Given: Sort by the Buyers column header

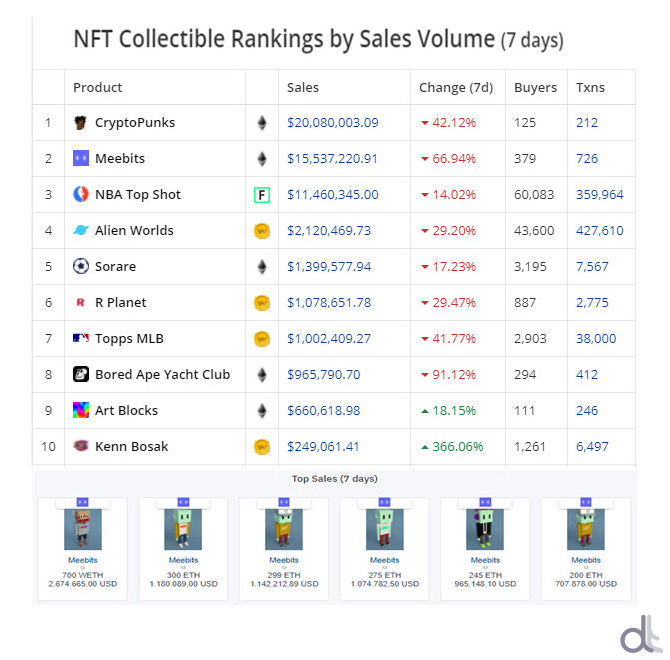Looking at the screenshot, I should pyautogui.click(x=535, y=87).
